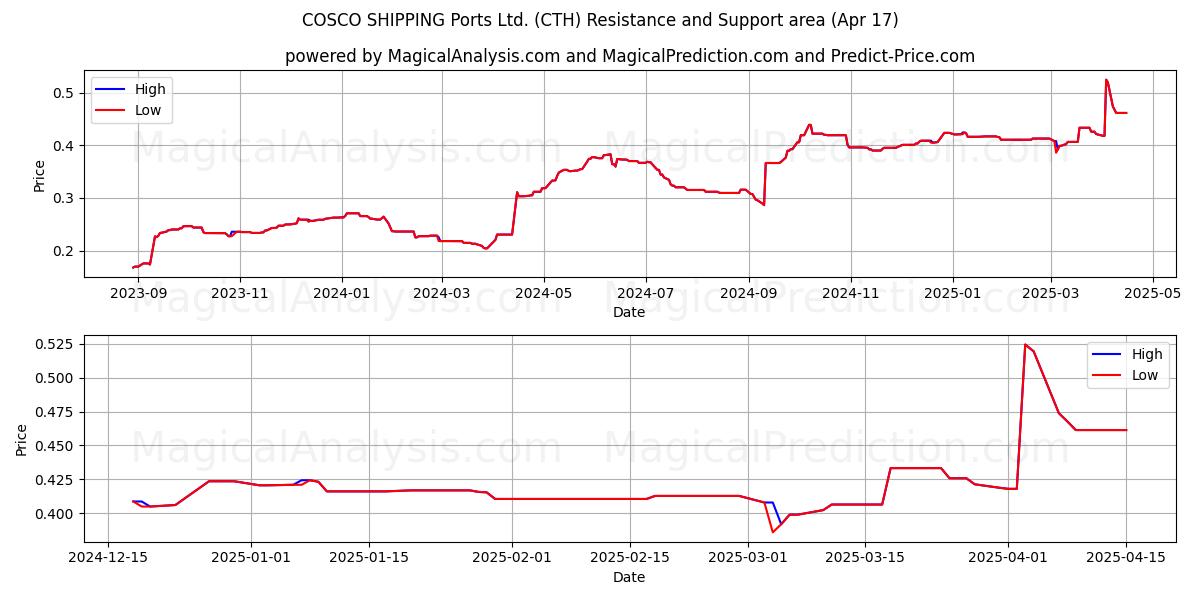1200x600 pixels.
Task: Click the 'powered by MagicalAnalysis.com' subtitle
Action: click(630, 56)
